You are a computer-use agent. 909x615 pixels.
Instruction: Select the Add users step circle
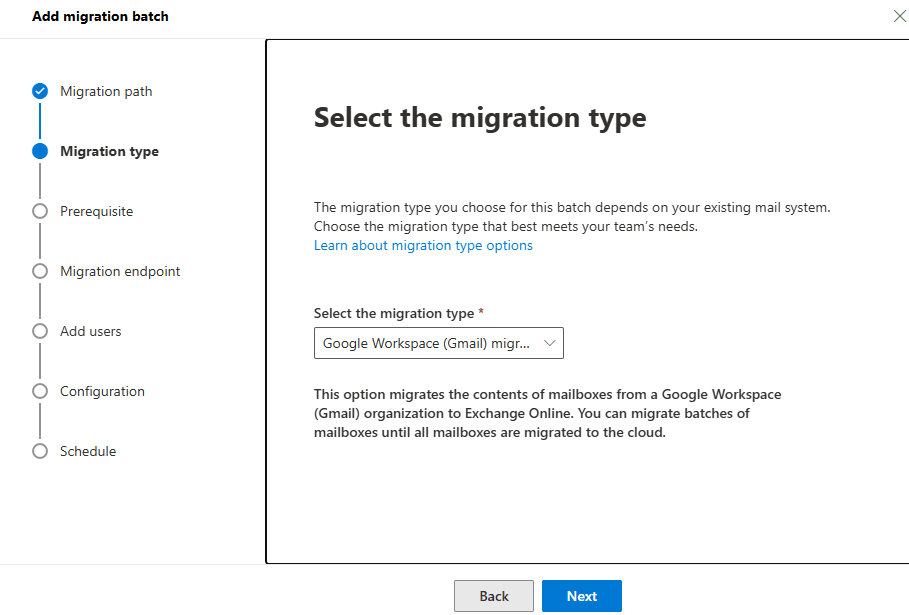point(40,331)
